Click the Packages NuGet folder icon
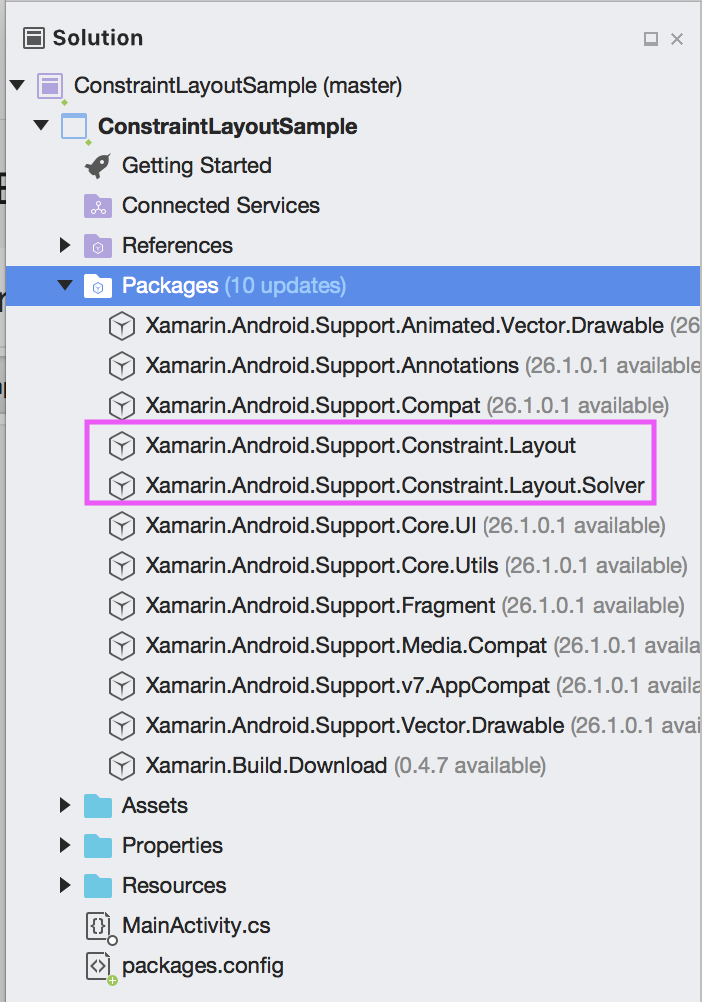 pyautogui.click(x=97, y=285)
